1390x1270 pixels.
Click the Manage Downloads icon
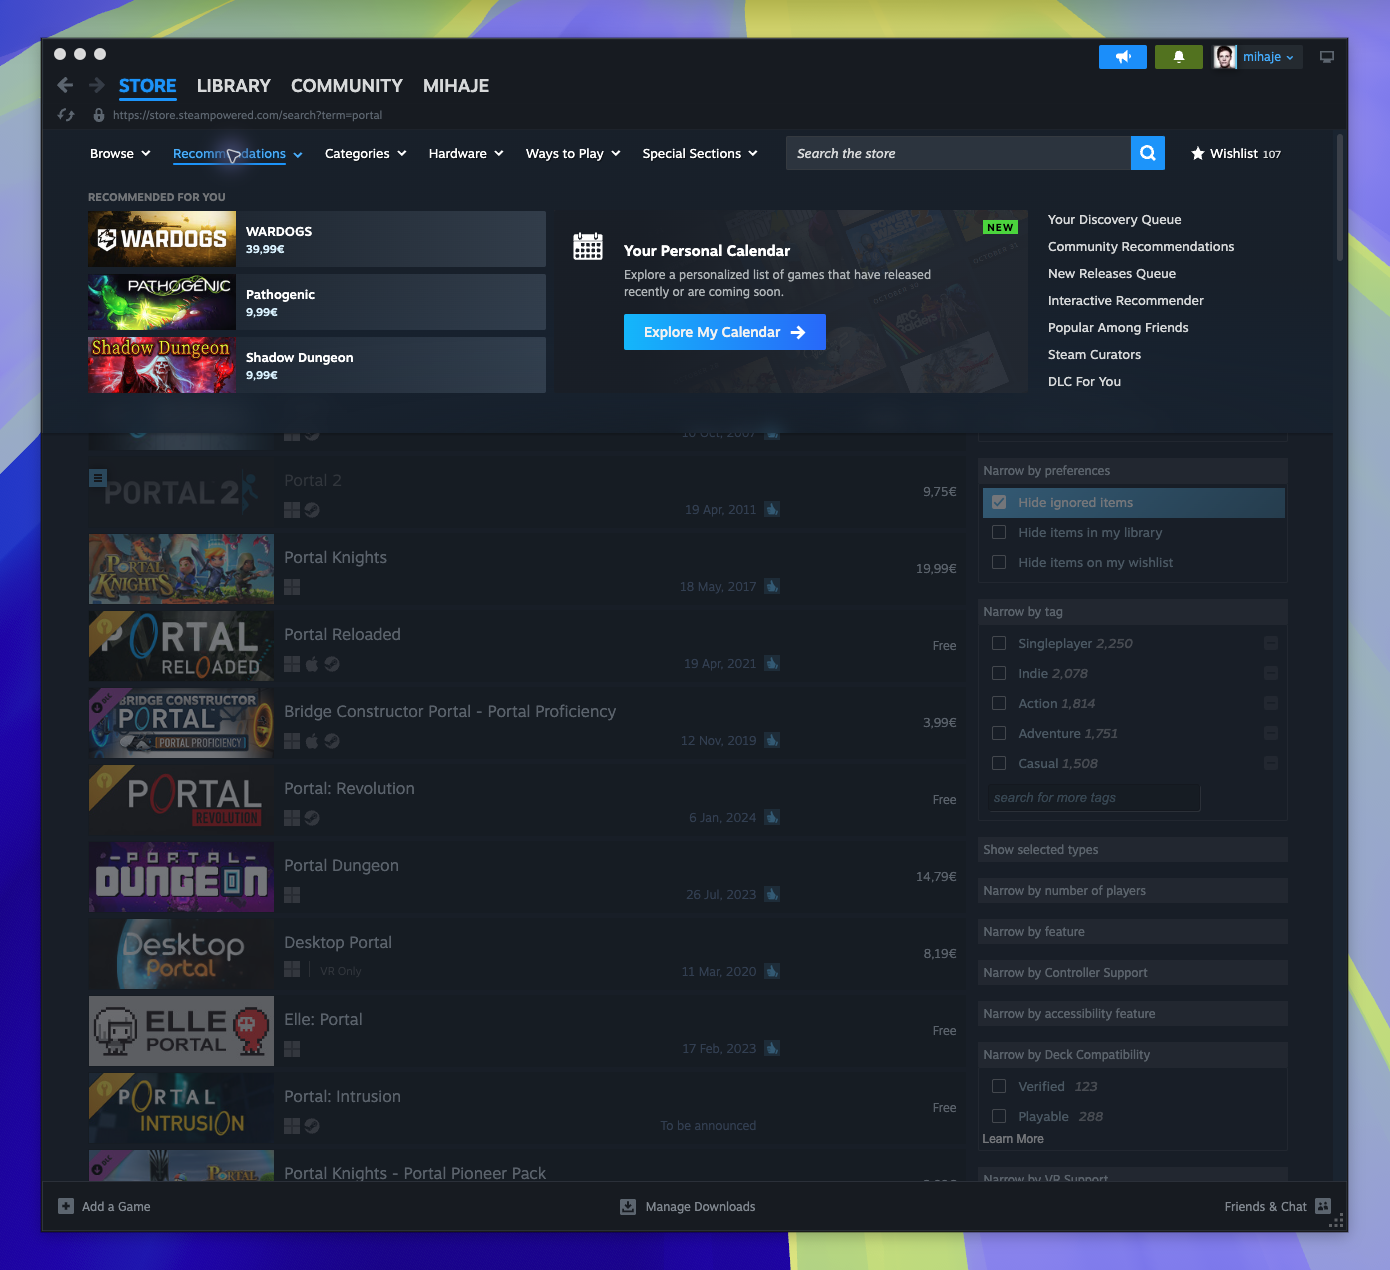click(628, 1206)
